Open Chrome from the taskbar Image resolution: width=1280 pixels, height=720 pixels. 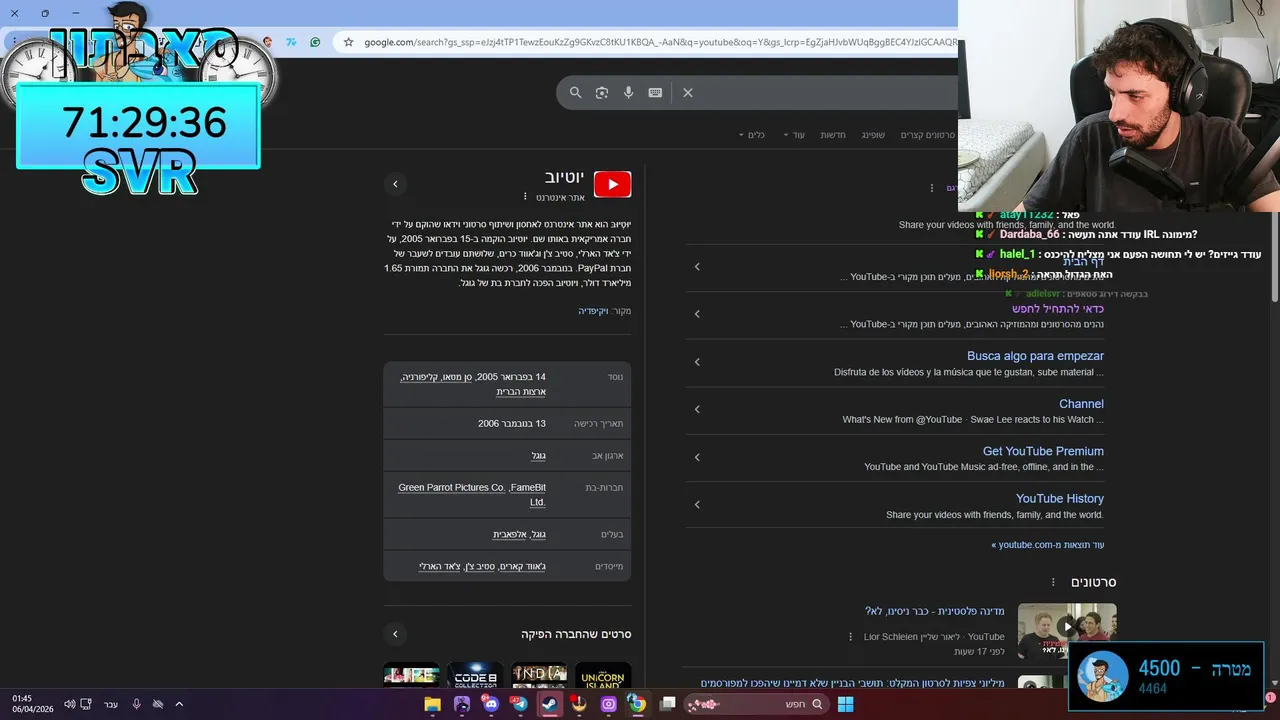[x=637, y=704]
